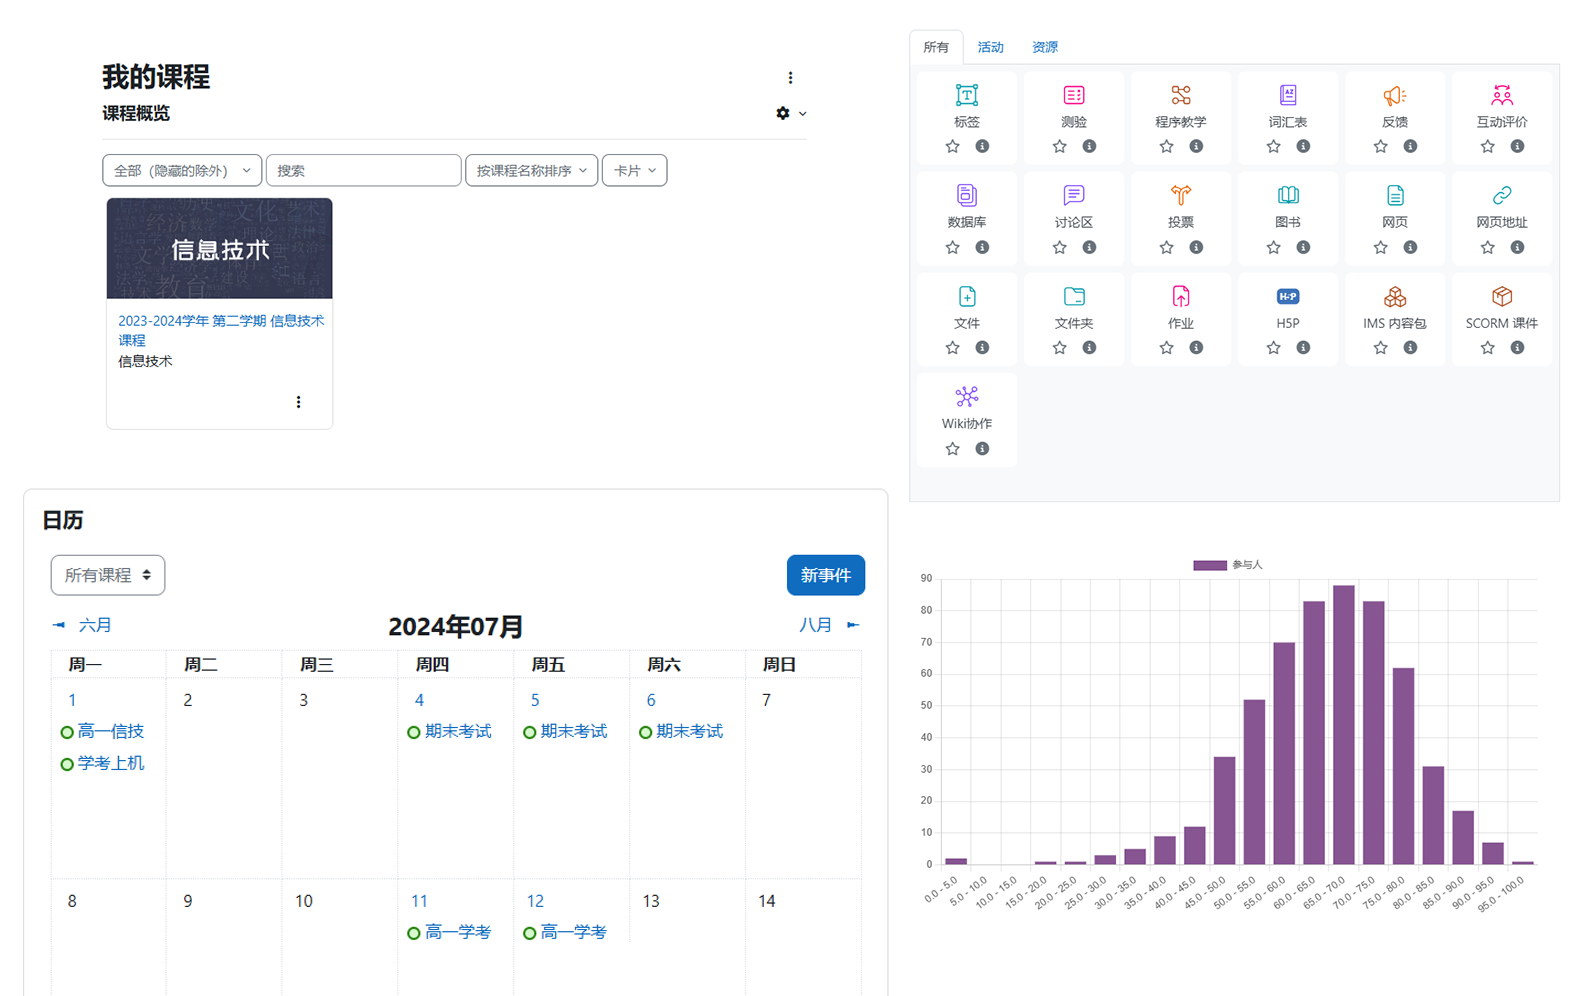1588x996 pixels.
Task: Choose the 文件夹 folder icon
Action: 1073,296
